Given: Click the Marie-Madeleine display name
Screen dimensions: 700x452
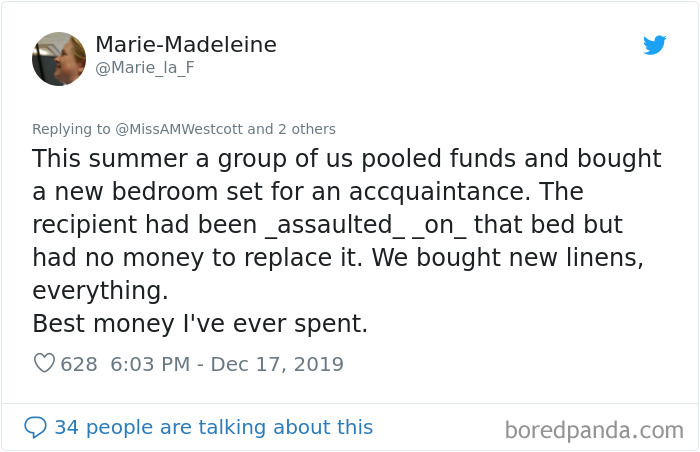Looking at the screenshot, I should (x=186, y=45).
